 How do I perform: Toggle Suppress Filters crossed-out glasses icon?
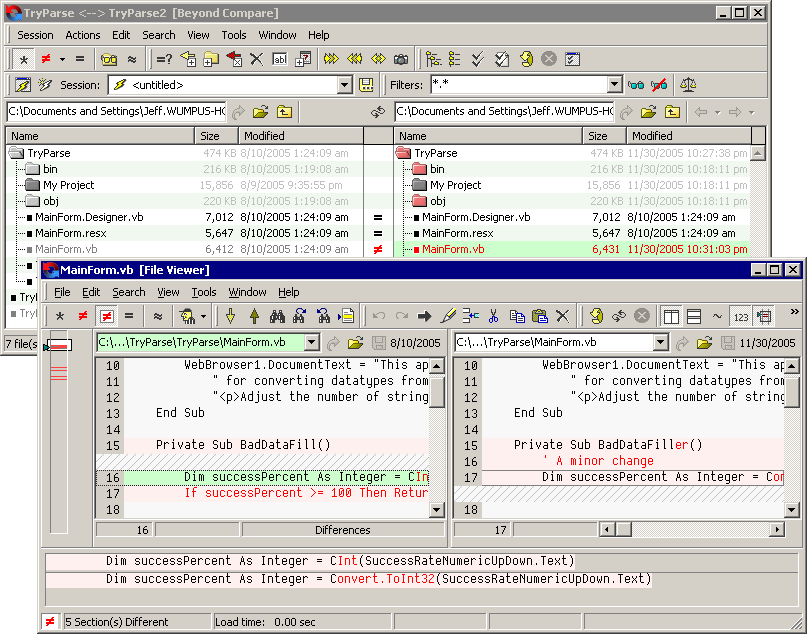659,85
